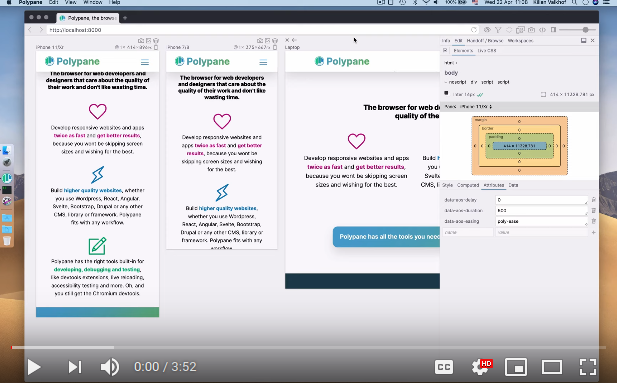This screenshot has width=617, height=383.
Task: Click the data-aos-easing value field
Action: point(541,221)
